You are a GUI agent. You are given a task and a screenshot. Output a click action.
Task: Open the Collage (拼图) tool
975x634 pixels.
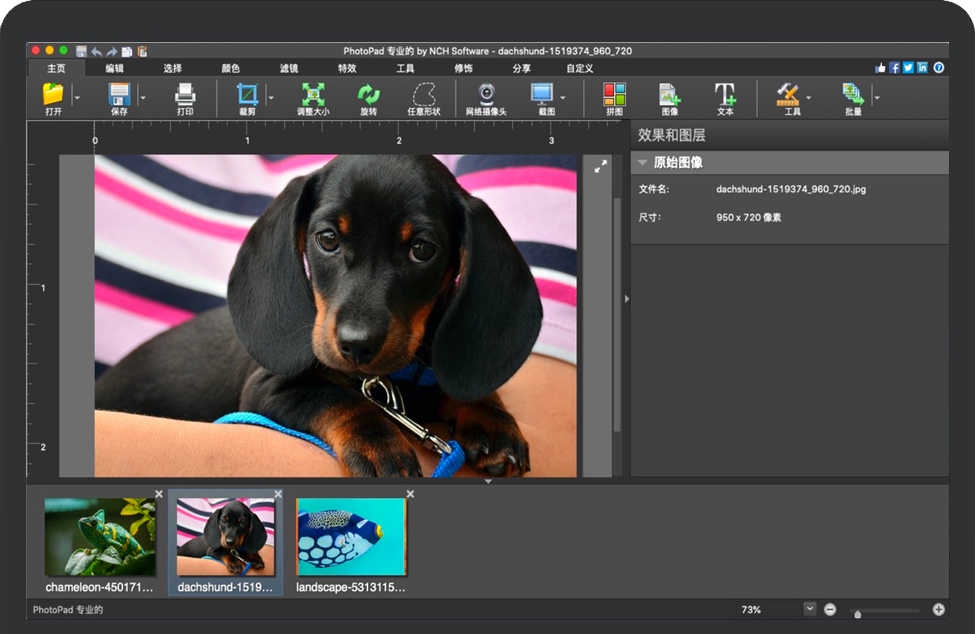point(614,94)
